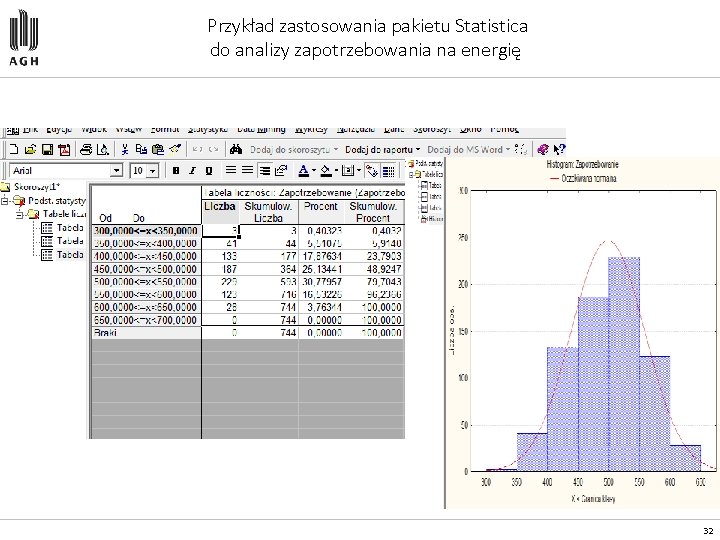Open the fill color dropdown arrow
This screenshot has width=720, height=540.
click(x=336, y=171)
